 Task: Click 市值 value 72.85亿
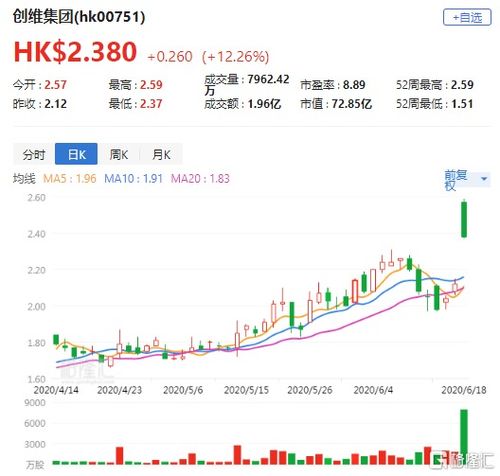tap(352, 104)
